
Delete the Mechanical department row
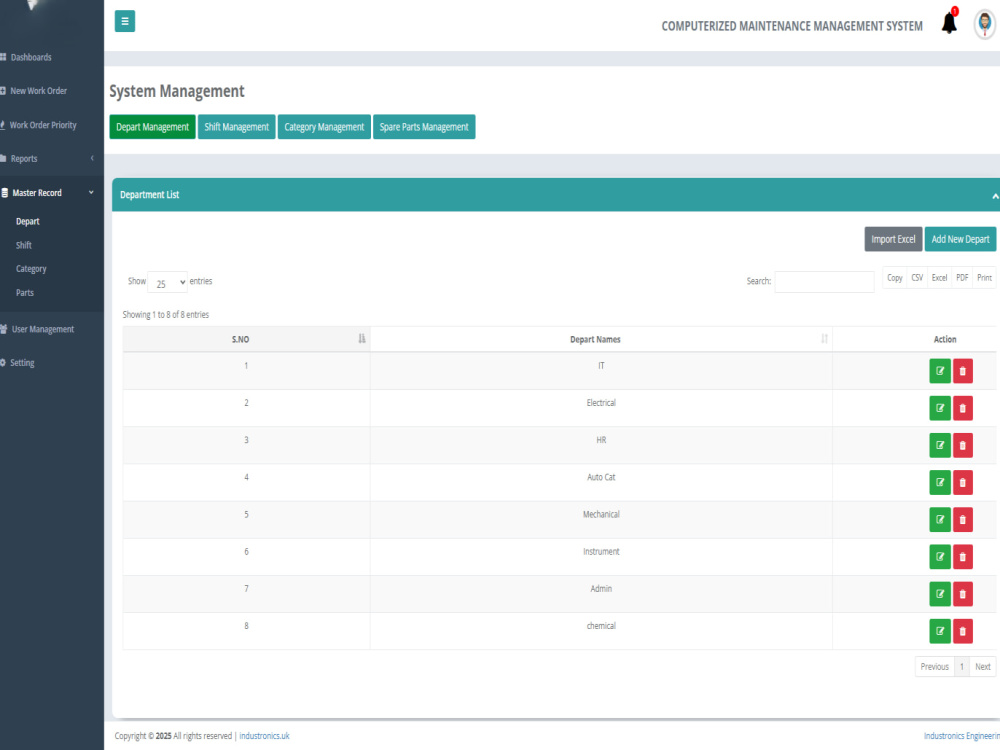(x=963, y=520)
